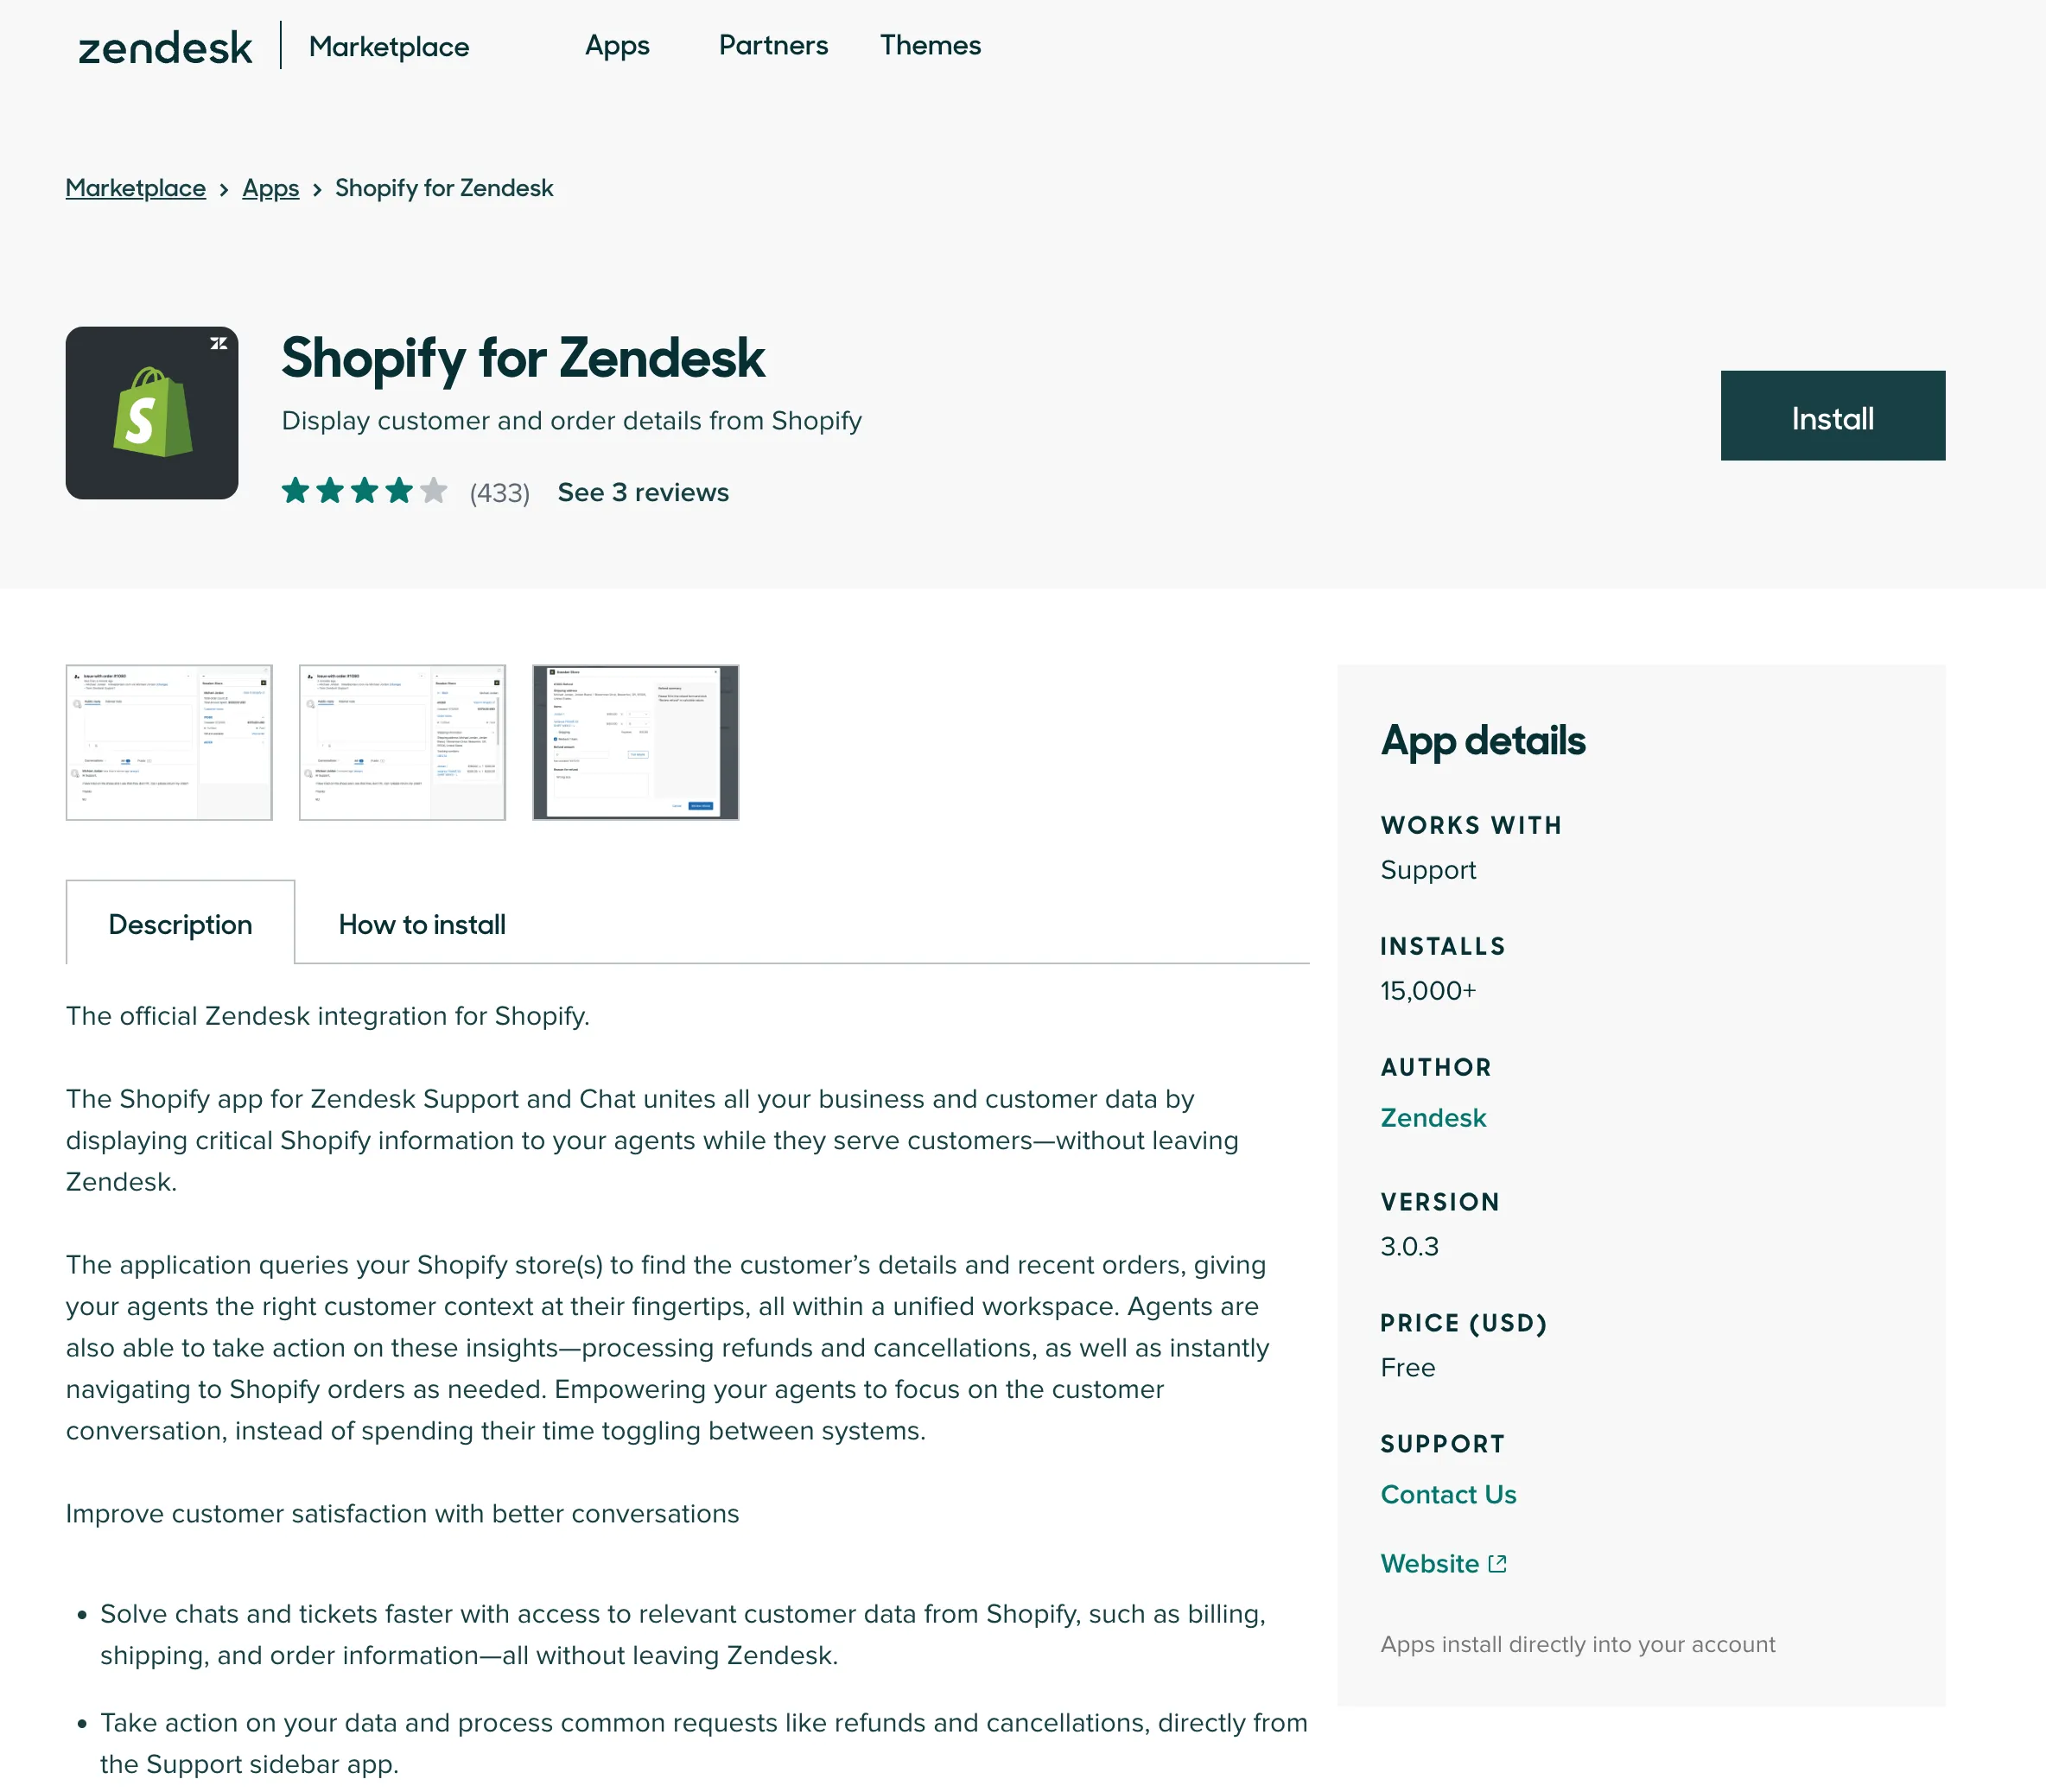This screenshot has width=2046, height=1792.
Task: Click the Install button
Action: click(x=1833, y=416)
